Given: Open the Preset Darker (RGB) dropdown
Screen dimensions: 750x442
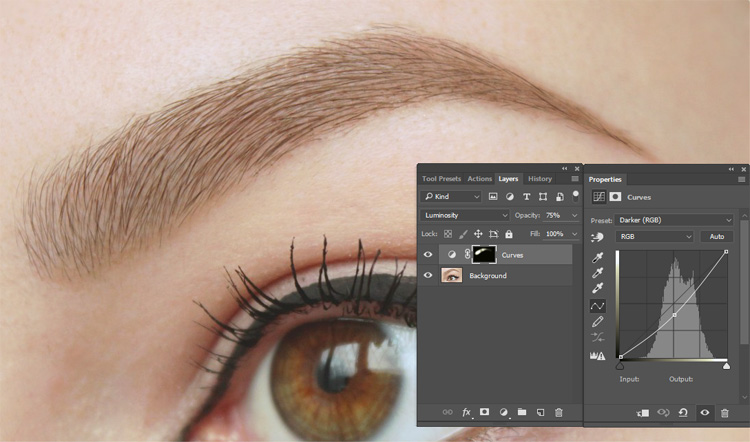Looking at the screenshot, I should 674,220.
